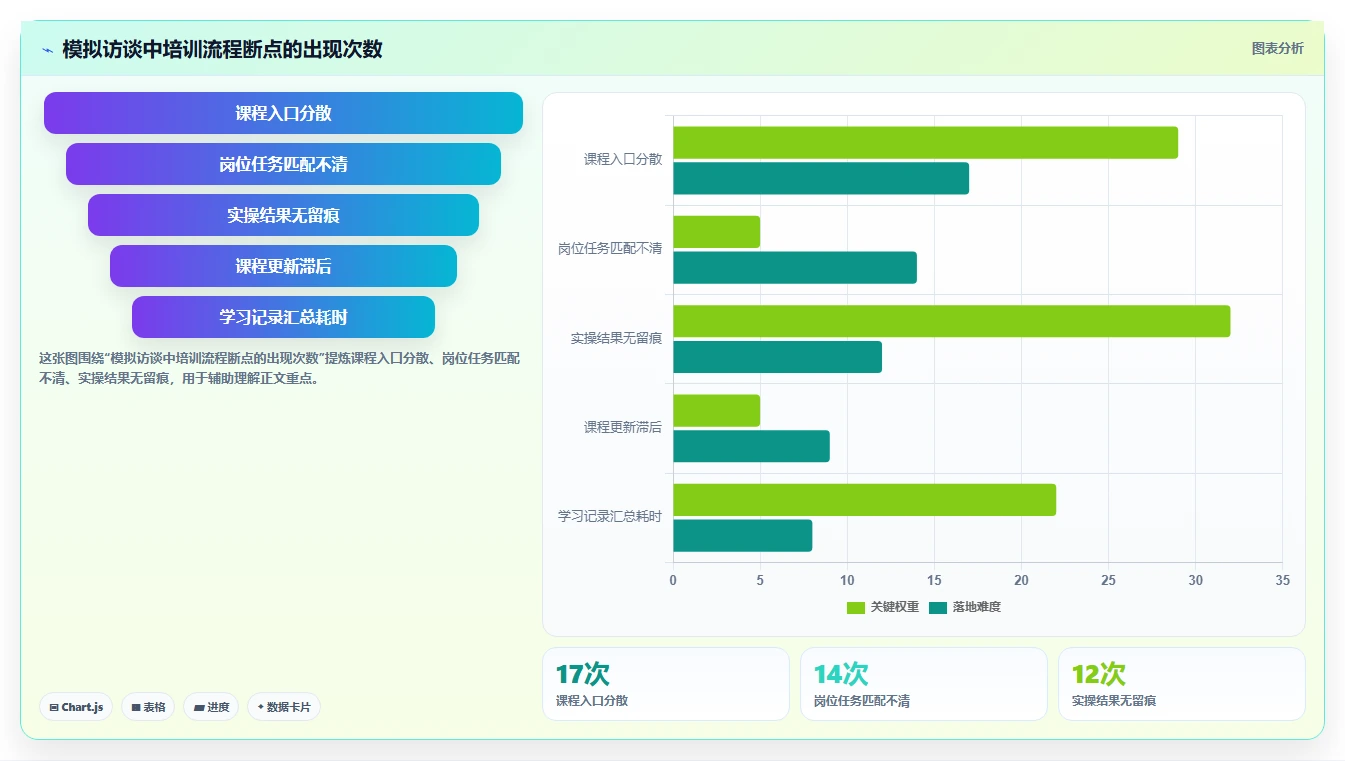Select the 学习记录汇总耗时 funnel step
Screen dimensions: 1345x761
tap(283, 317)
